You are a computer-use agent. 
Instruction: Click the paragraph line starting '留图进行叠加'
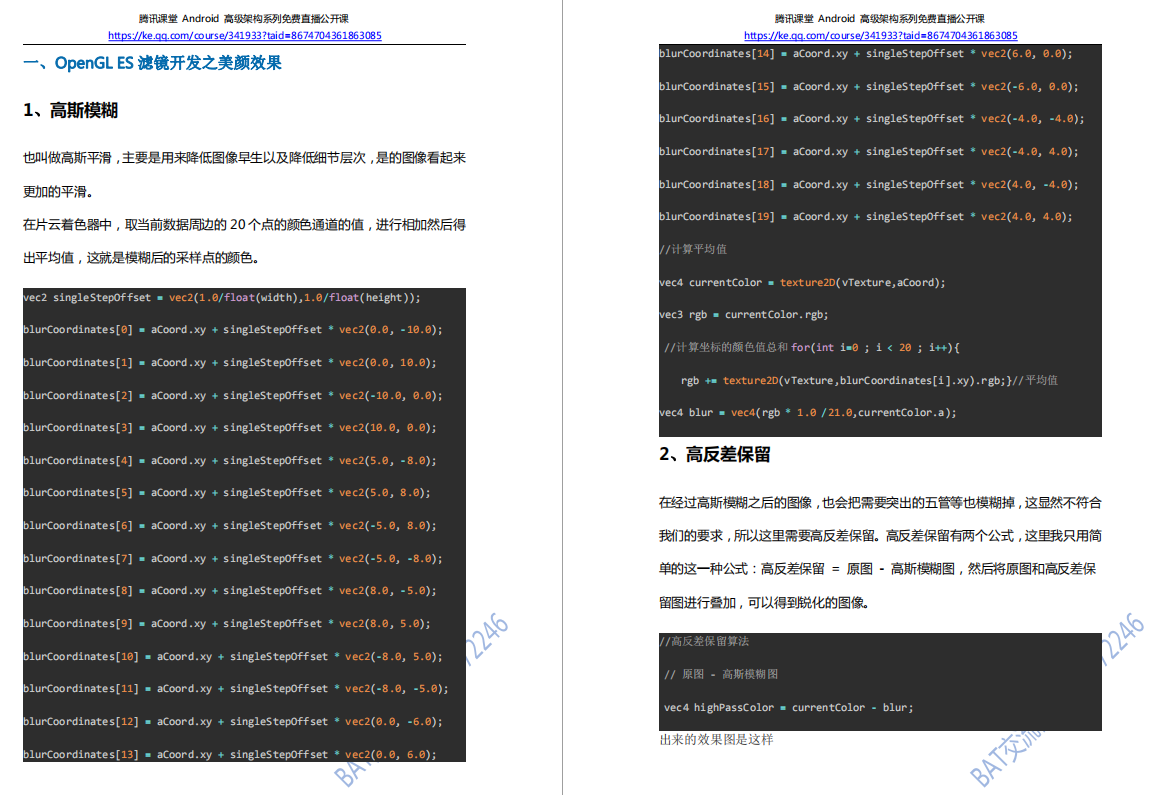pos(764,603)
